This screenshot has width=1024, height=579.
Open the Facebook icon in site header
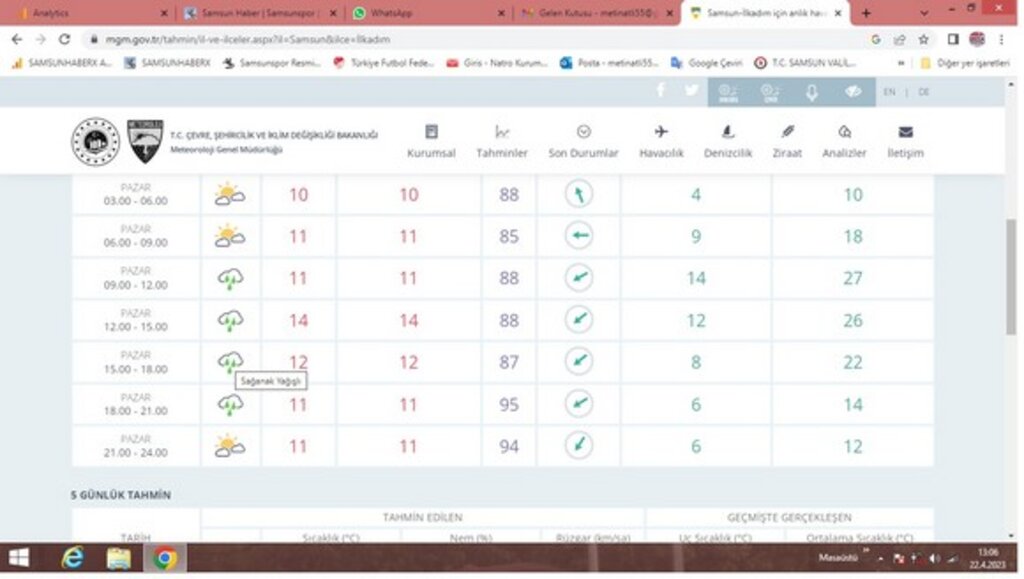(661, 91)
